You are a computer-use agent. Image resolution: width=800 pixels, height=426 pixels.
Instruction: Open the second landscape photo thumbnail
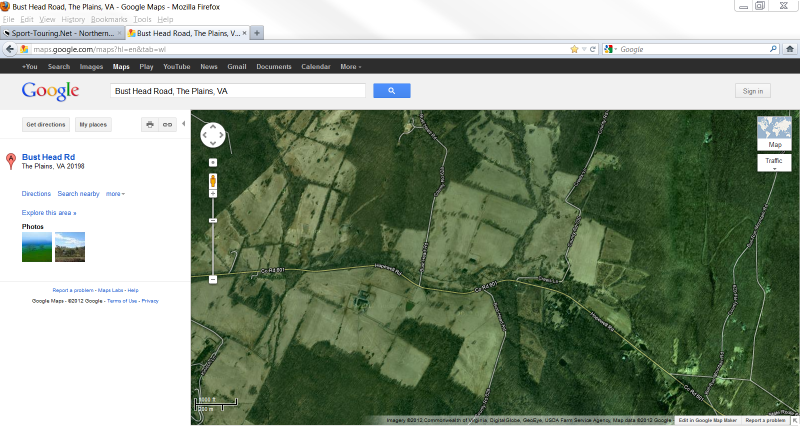(x=70, y=247)
